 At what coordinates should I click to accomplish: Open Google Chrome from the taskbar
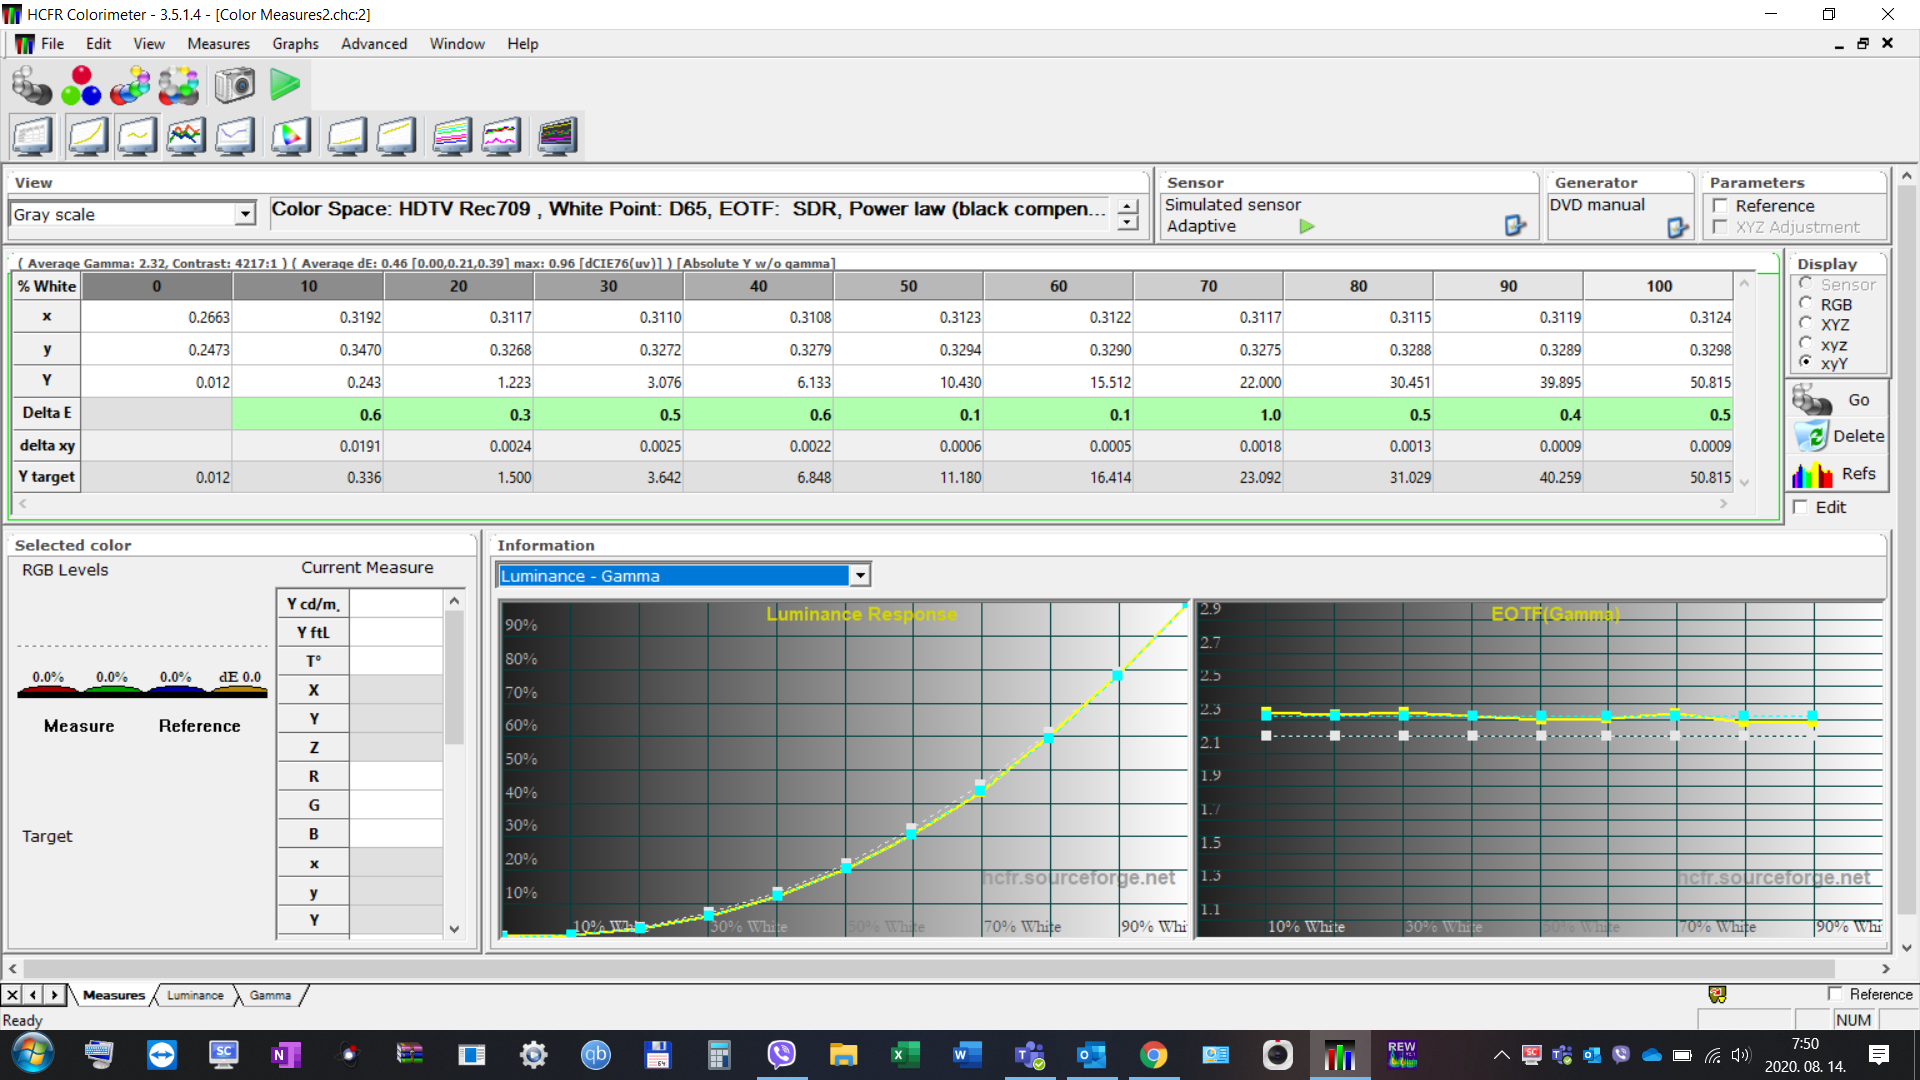[1153, 1054]
